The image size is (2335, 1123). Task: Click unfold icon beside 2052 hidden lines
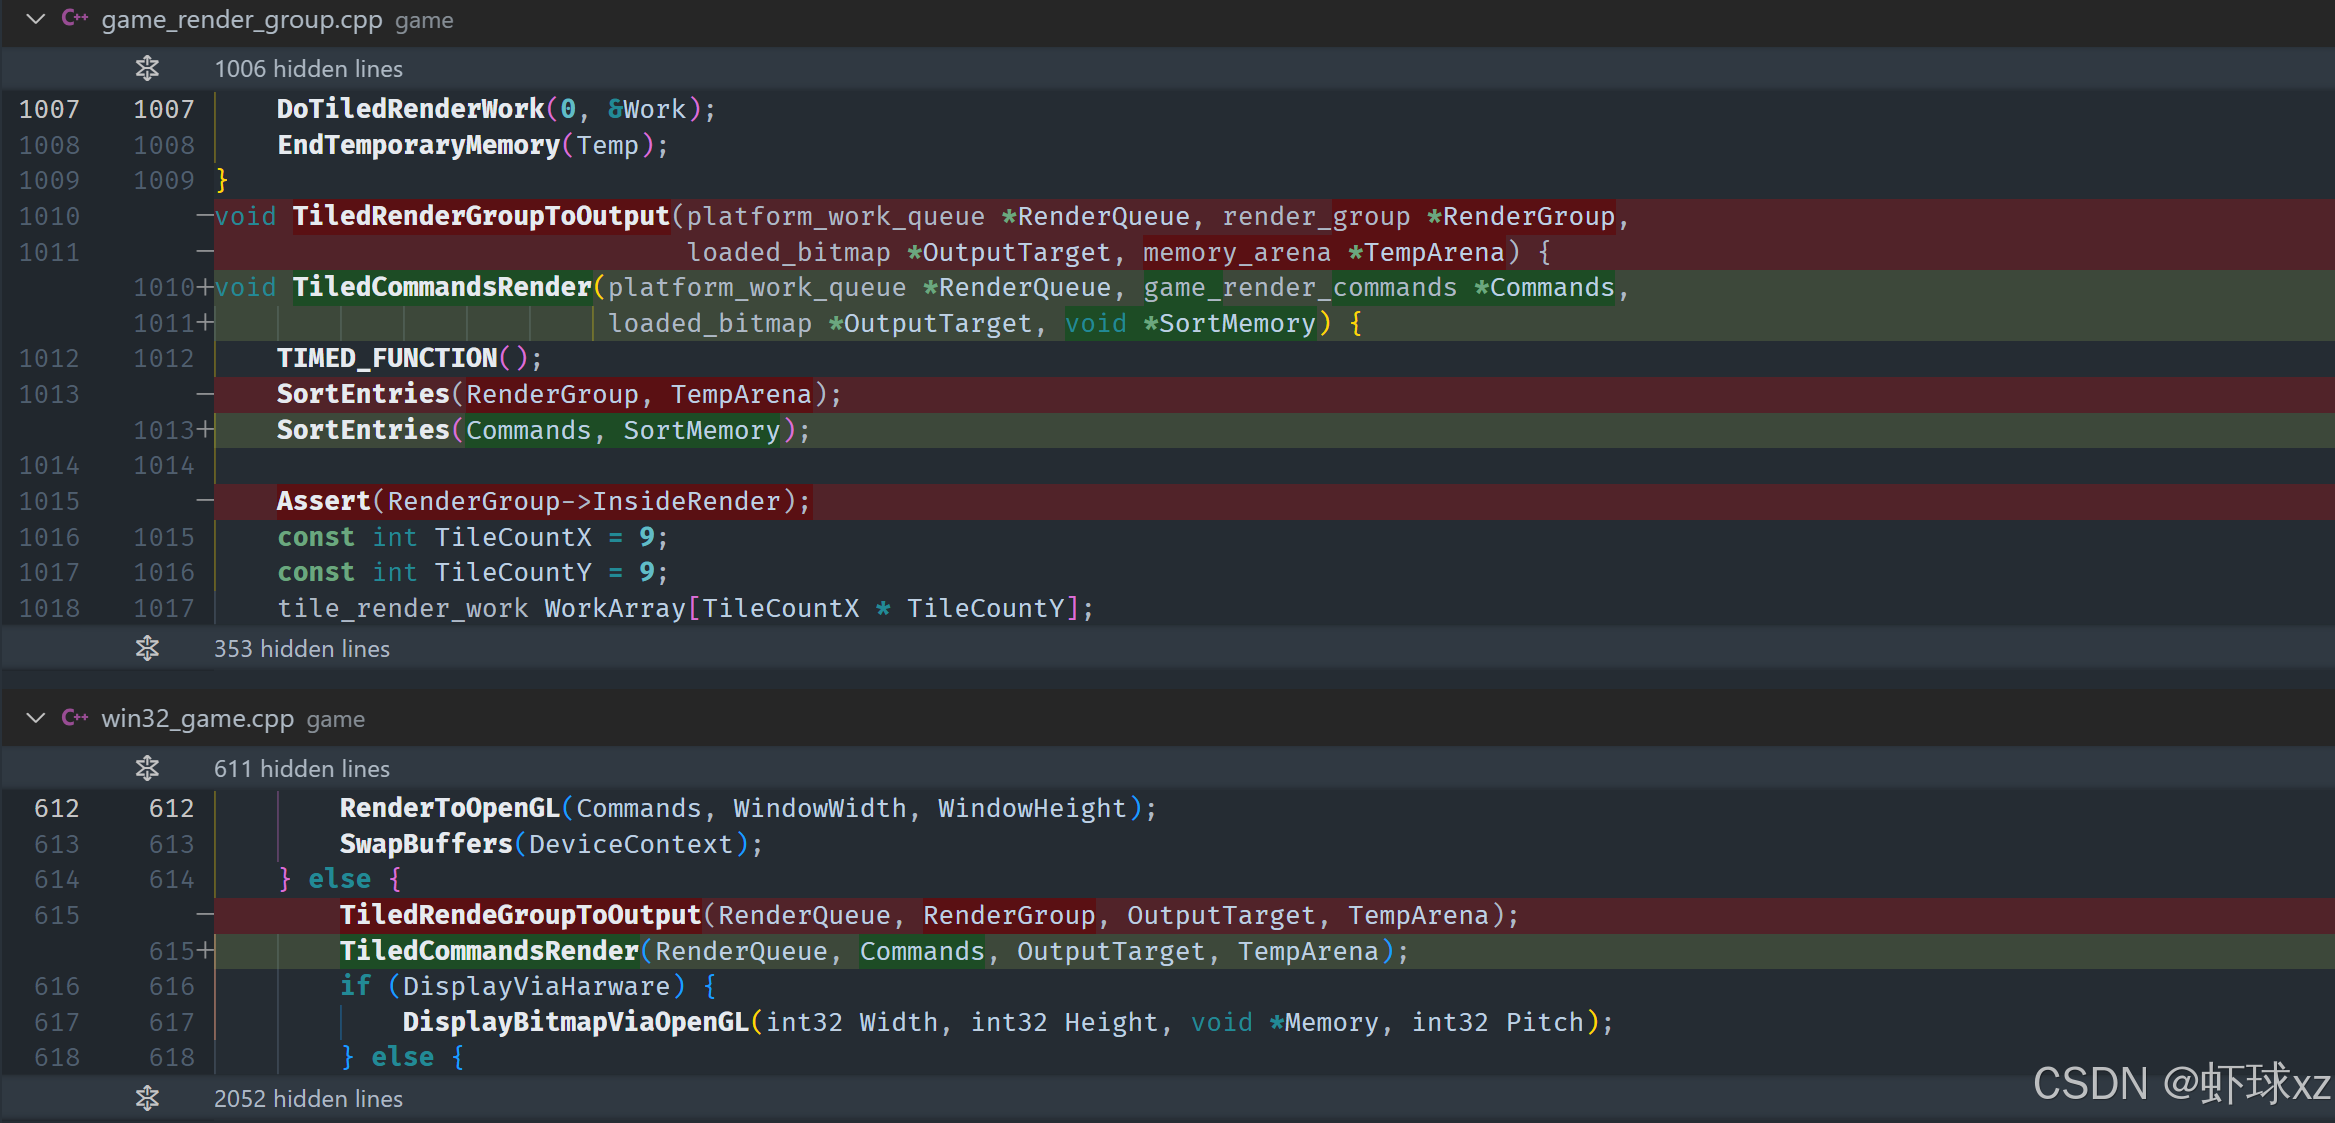click(147, 1099)
